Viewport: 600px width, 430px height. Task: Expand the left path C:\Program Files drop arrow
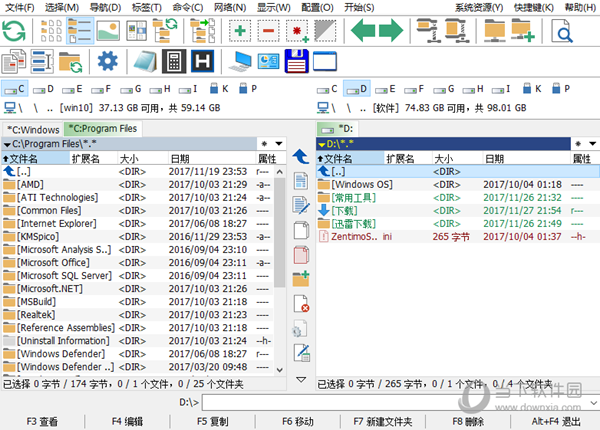(7, 145)
